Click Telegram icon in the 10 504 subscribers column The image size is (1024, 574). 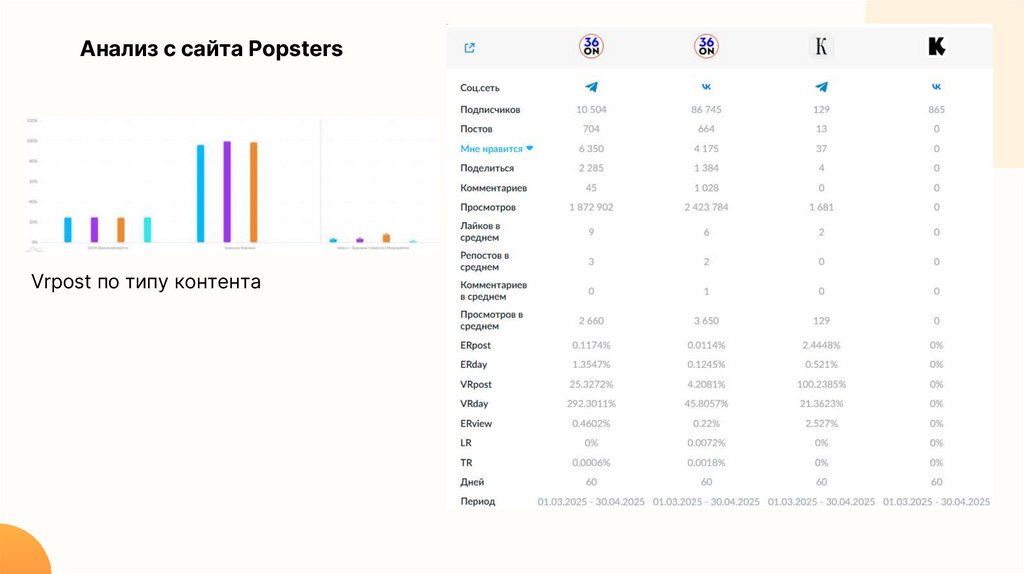591,87
